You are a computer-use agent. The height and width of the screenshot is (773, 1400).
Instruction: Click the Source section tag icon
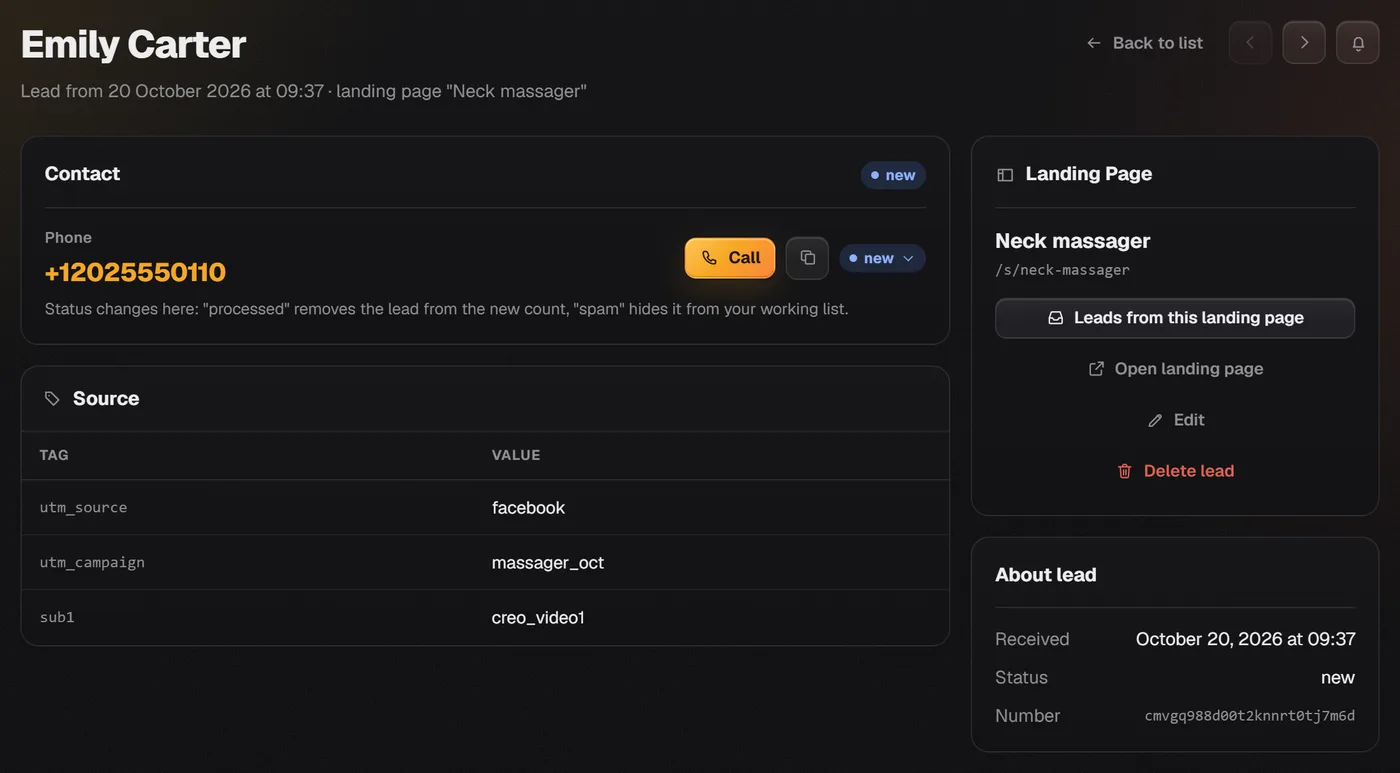52,398
